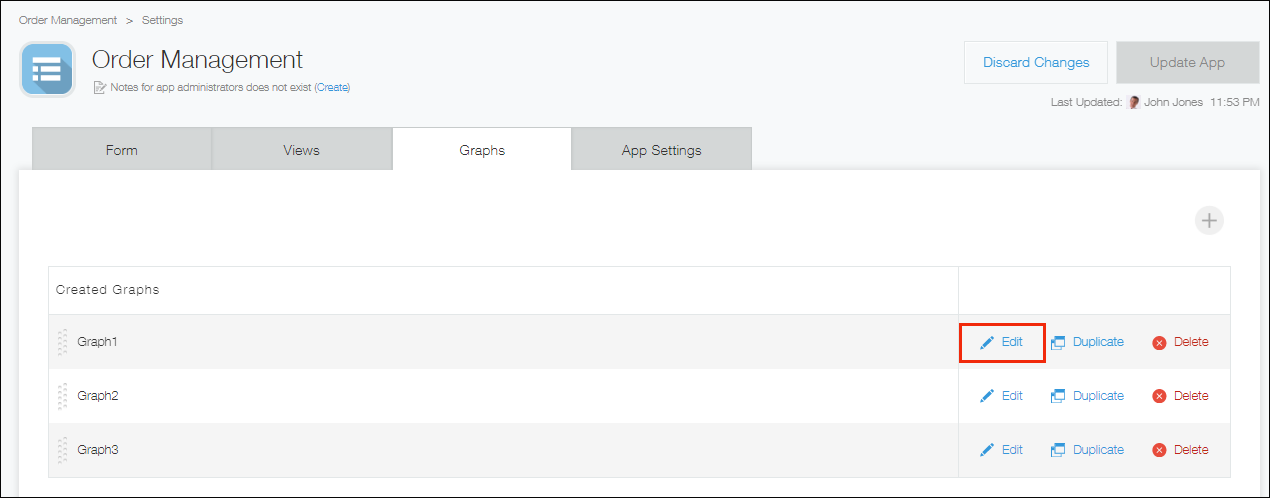Click the drag handle beside Graph3

[x=63, y=450]
